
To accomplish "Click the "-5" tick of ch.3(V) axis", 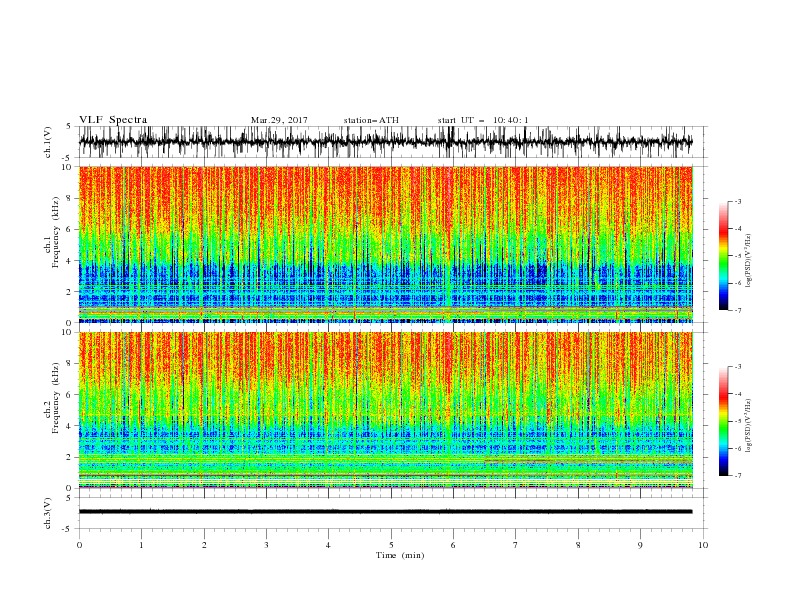I will pos(68,529).
